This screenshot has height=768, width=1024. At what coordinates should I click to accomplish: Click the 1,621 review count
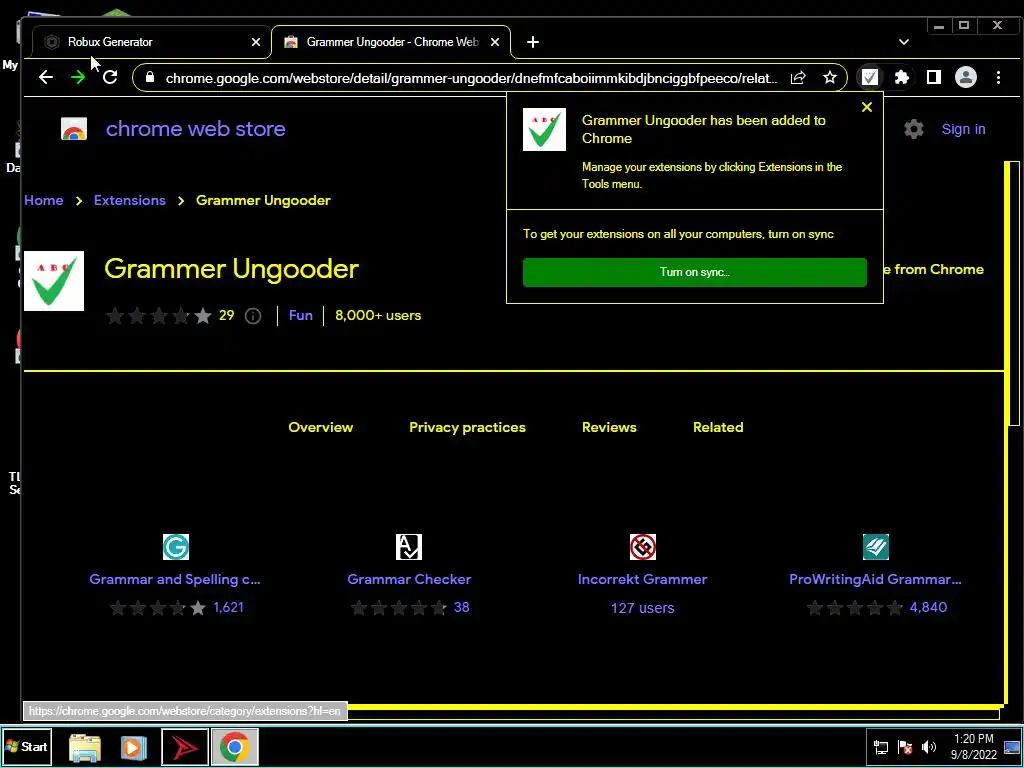pos(229,607)
